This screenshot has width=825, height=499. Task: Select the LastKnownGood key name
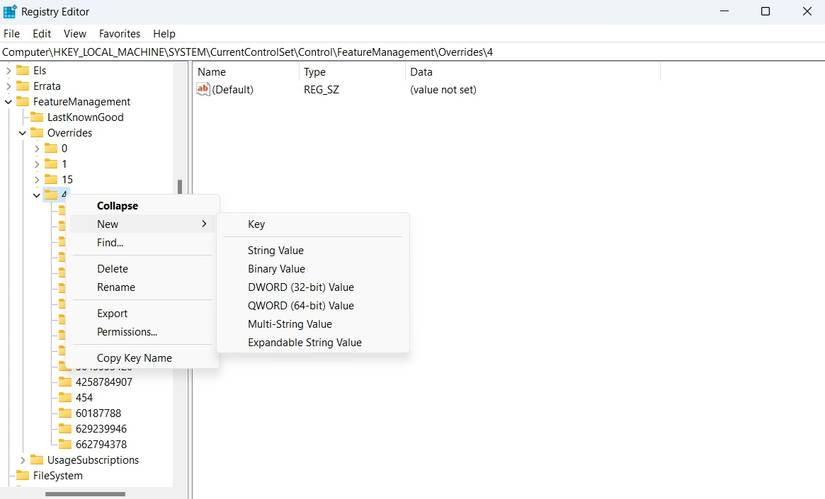[x=85, y=117]
